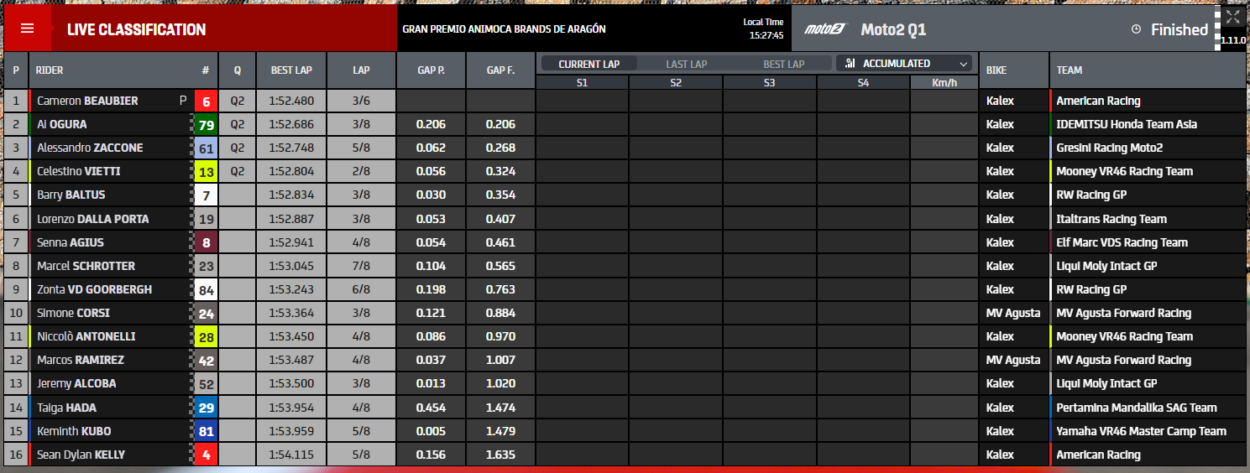Click the S1 sector column header
Viewport: 1250px width, 473px height.
point(582,82)
